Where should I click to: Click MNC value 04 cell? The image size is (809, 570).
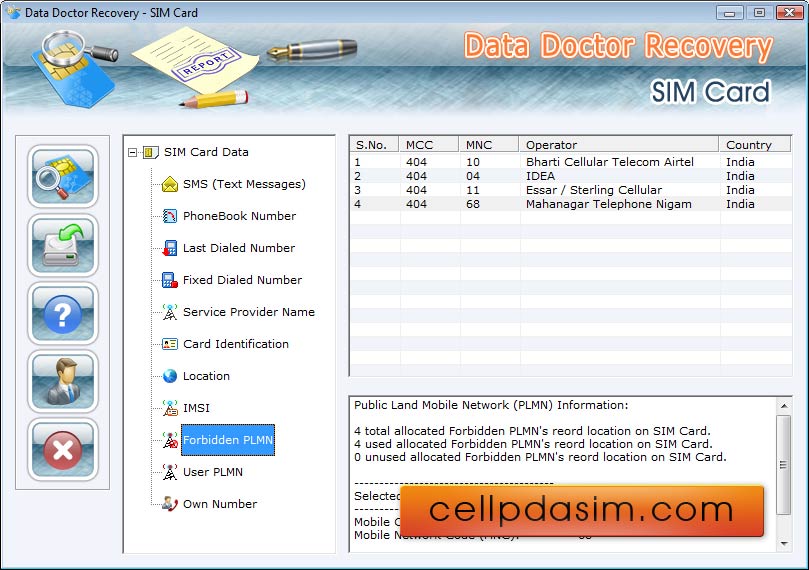tap(473, 176)
